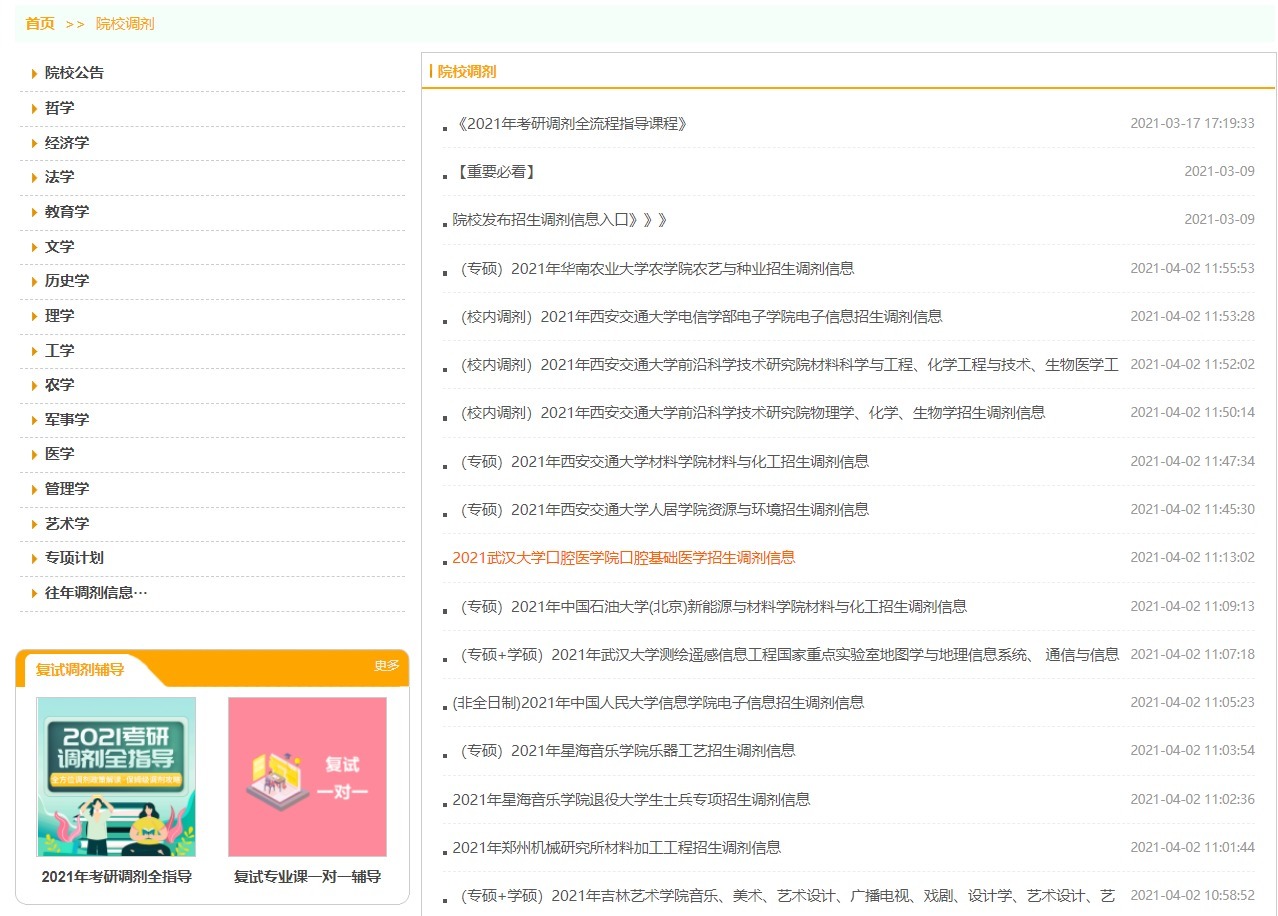Click the 管理学 arrow icon
Image resolution: width=1278 pixels, height=916 pixels.
(x=34, y=488)
